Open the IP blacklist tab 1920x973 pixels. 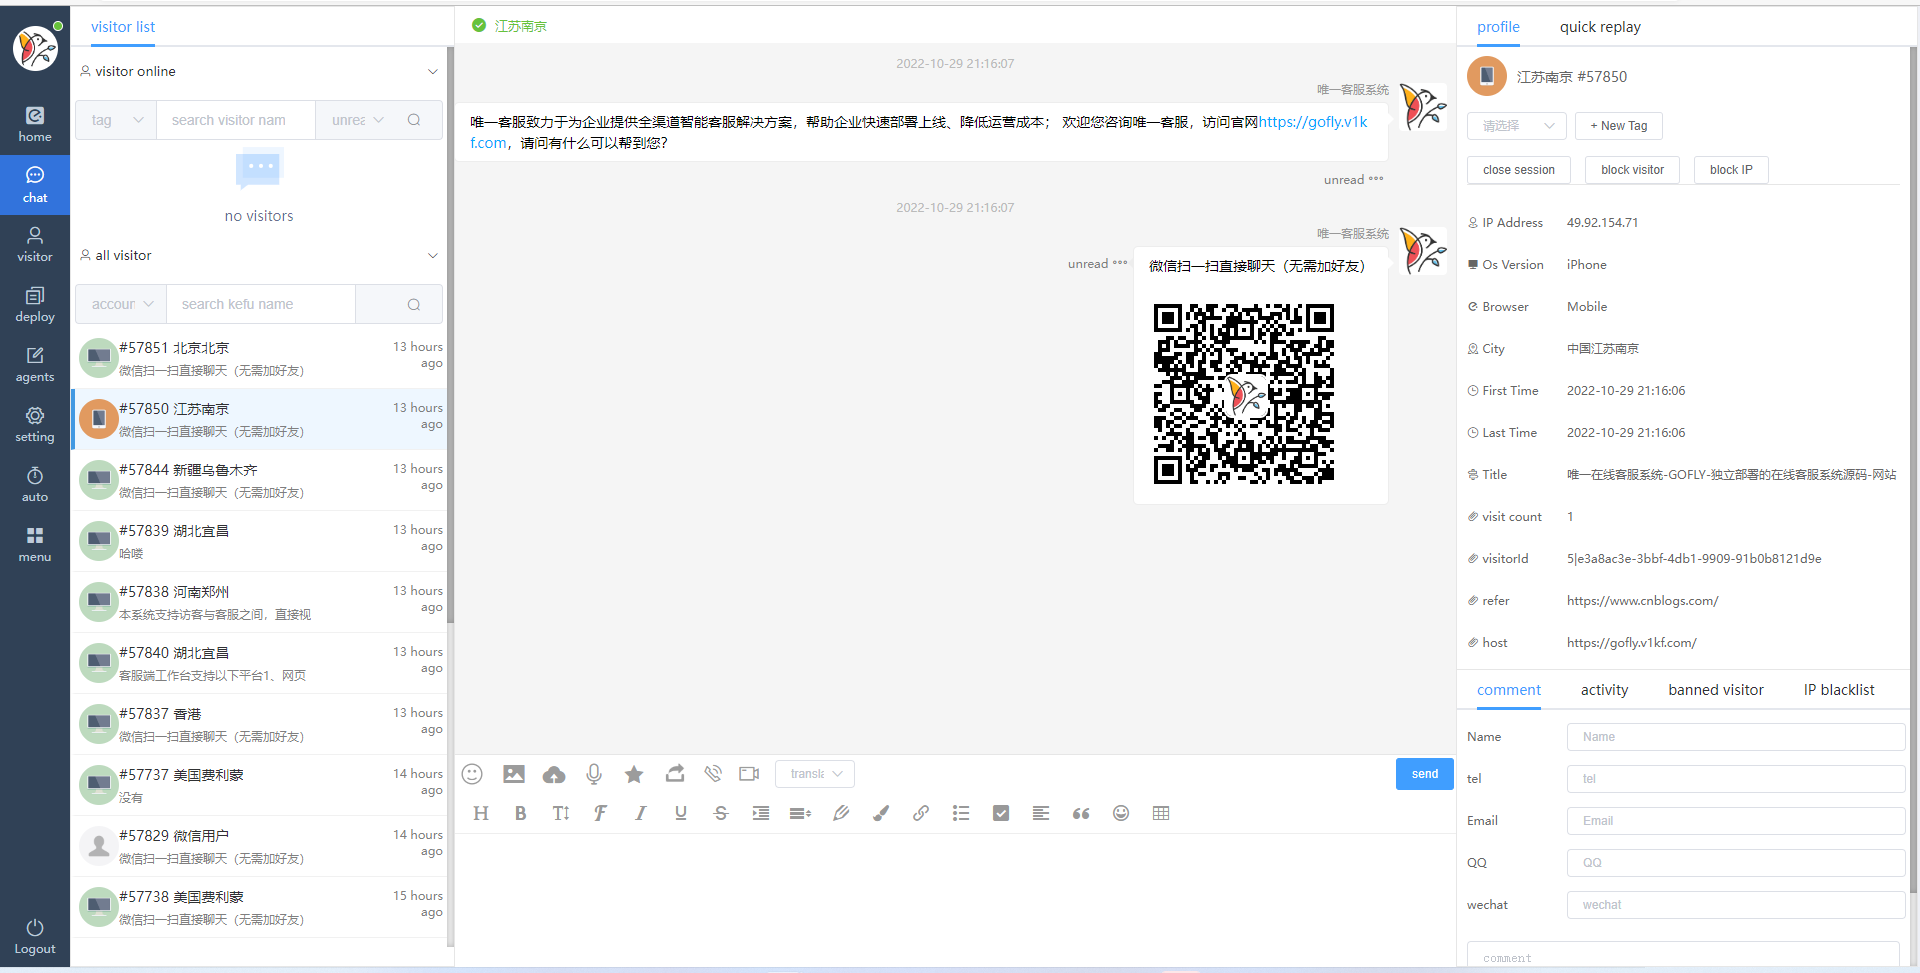pyautogui.click(x=1839, y=690)
